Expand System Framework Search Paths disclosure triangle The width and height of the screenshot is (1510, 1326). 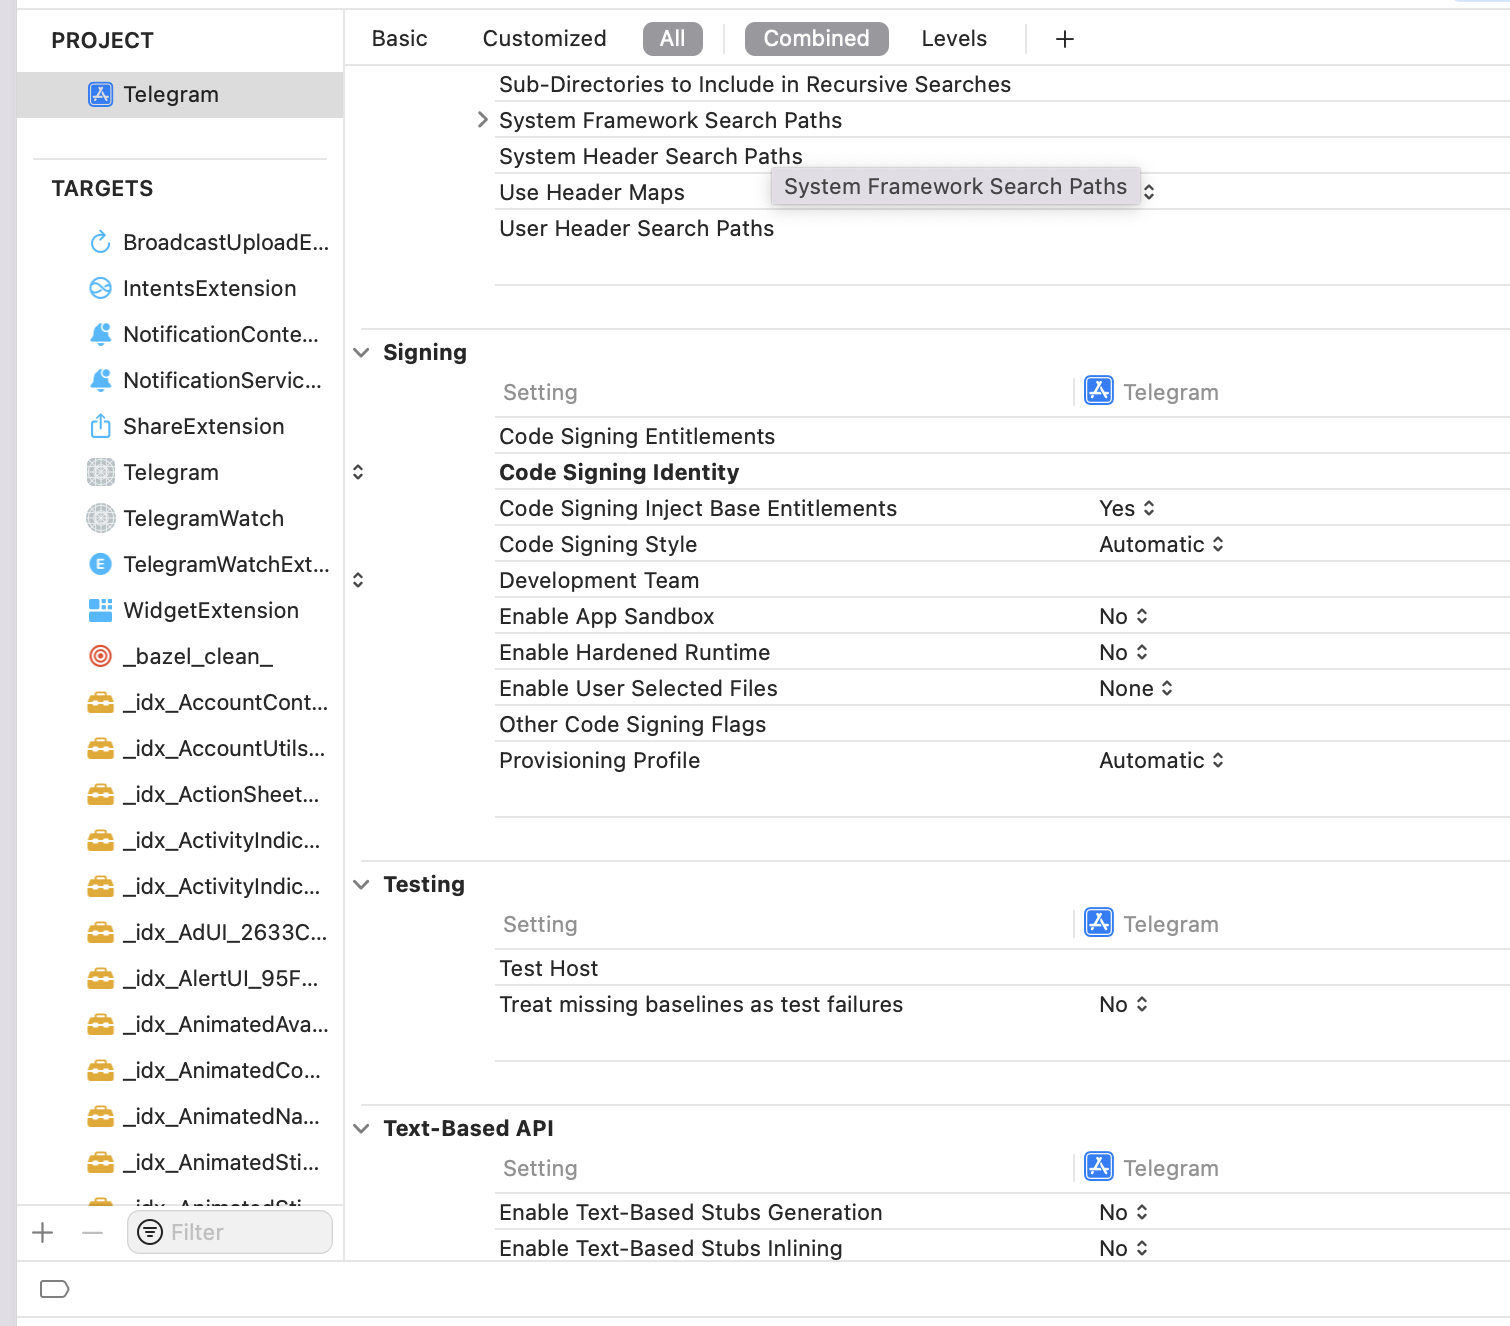483,119
